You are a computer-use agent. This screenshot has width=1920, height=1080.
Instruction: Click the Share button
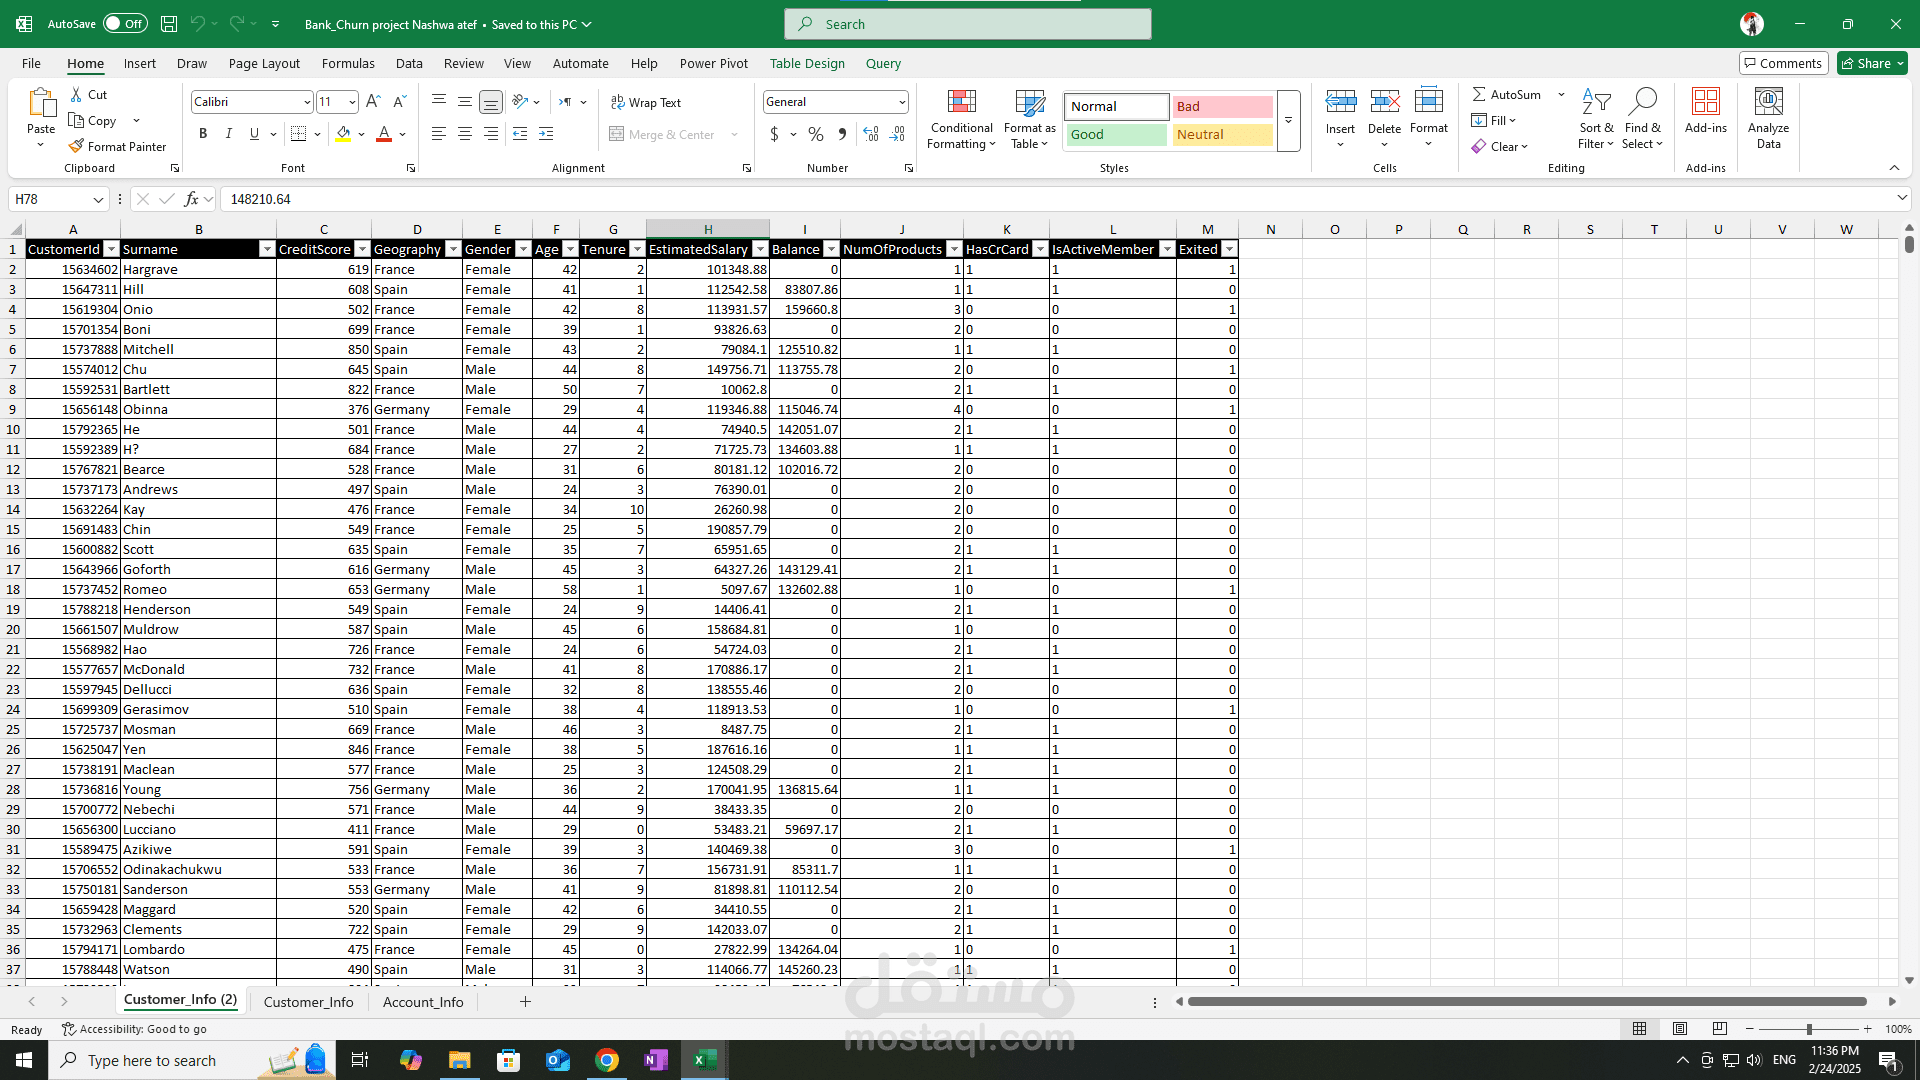1872,63
